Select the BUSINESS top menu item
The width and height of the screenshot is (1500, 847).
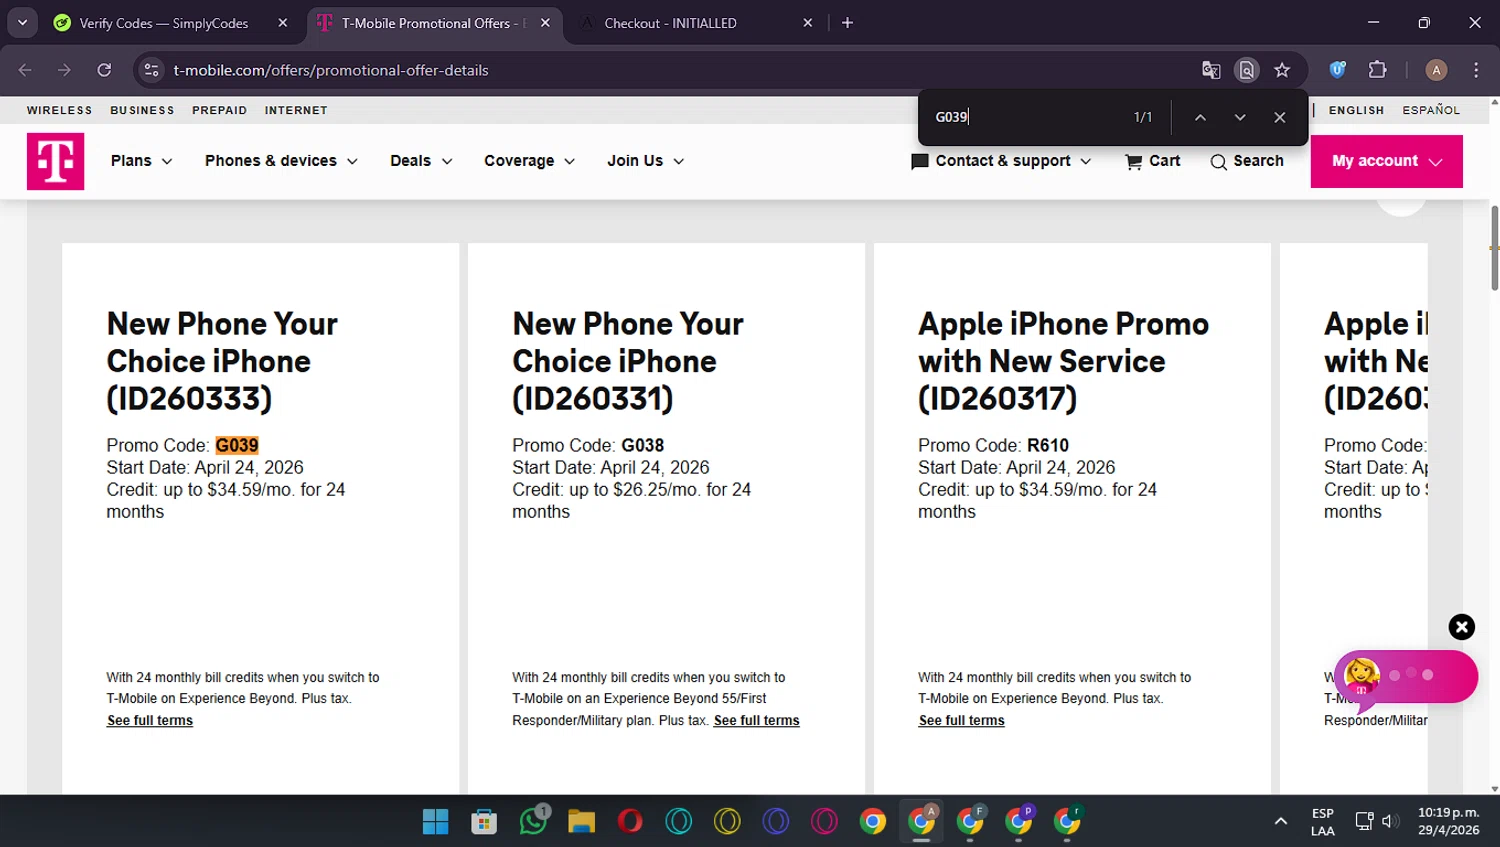[142, 110]
